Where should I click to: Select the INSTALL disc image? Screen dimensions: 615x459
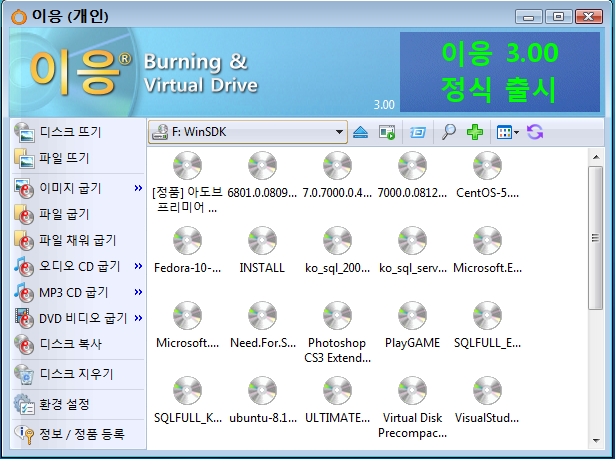[262, 250]
